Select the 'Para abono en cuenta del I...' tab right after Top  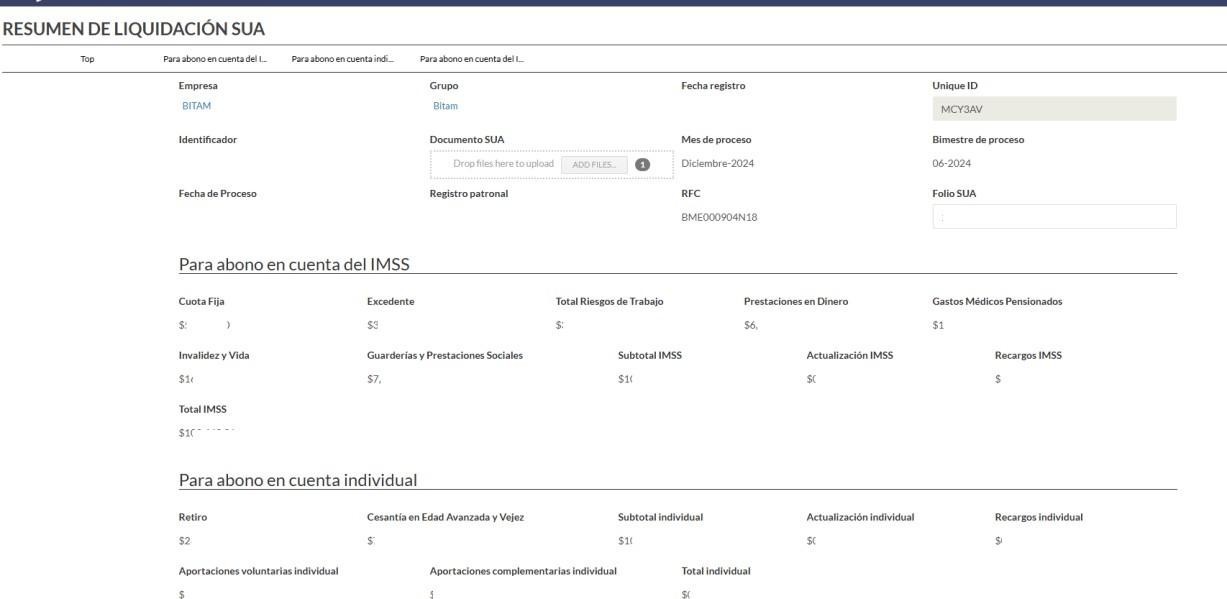coord(214,58)
